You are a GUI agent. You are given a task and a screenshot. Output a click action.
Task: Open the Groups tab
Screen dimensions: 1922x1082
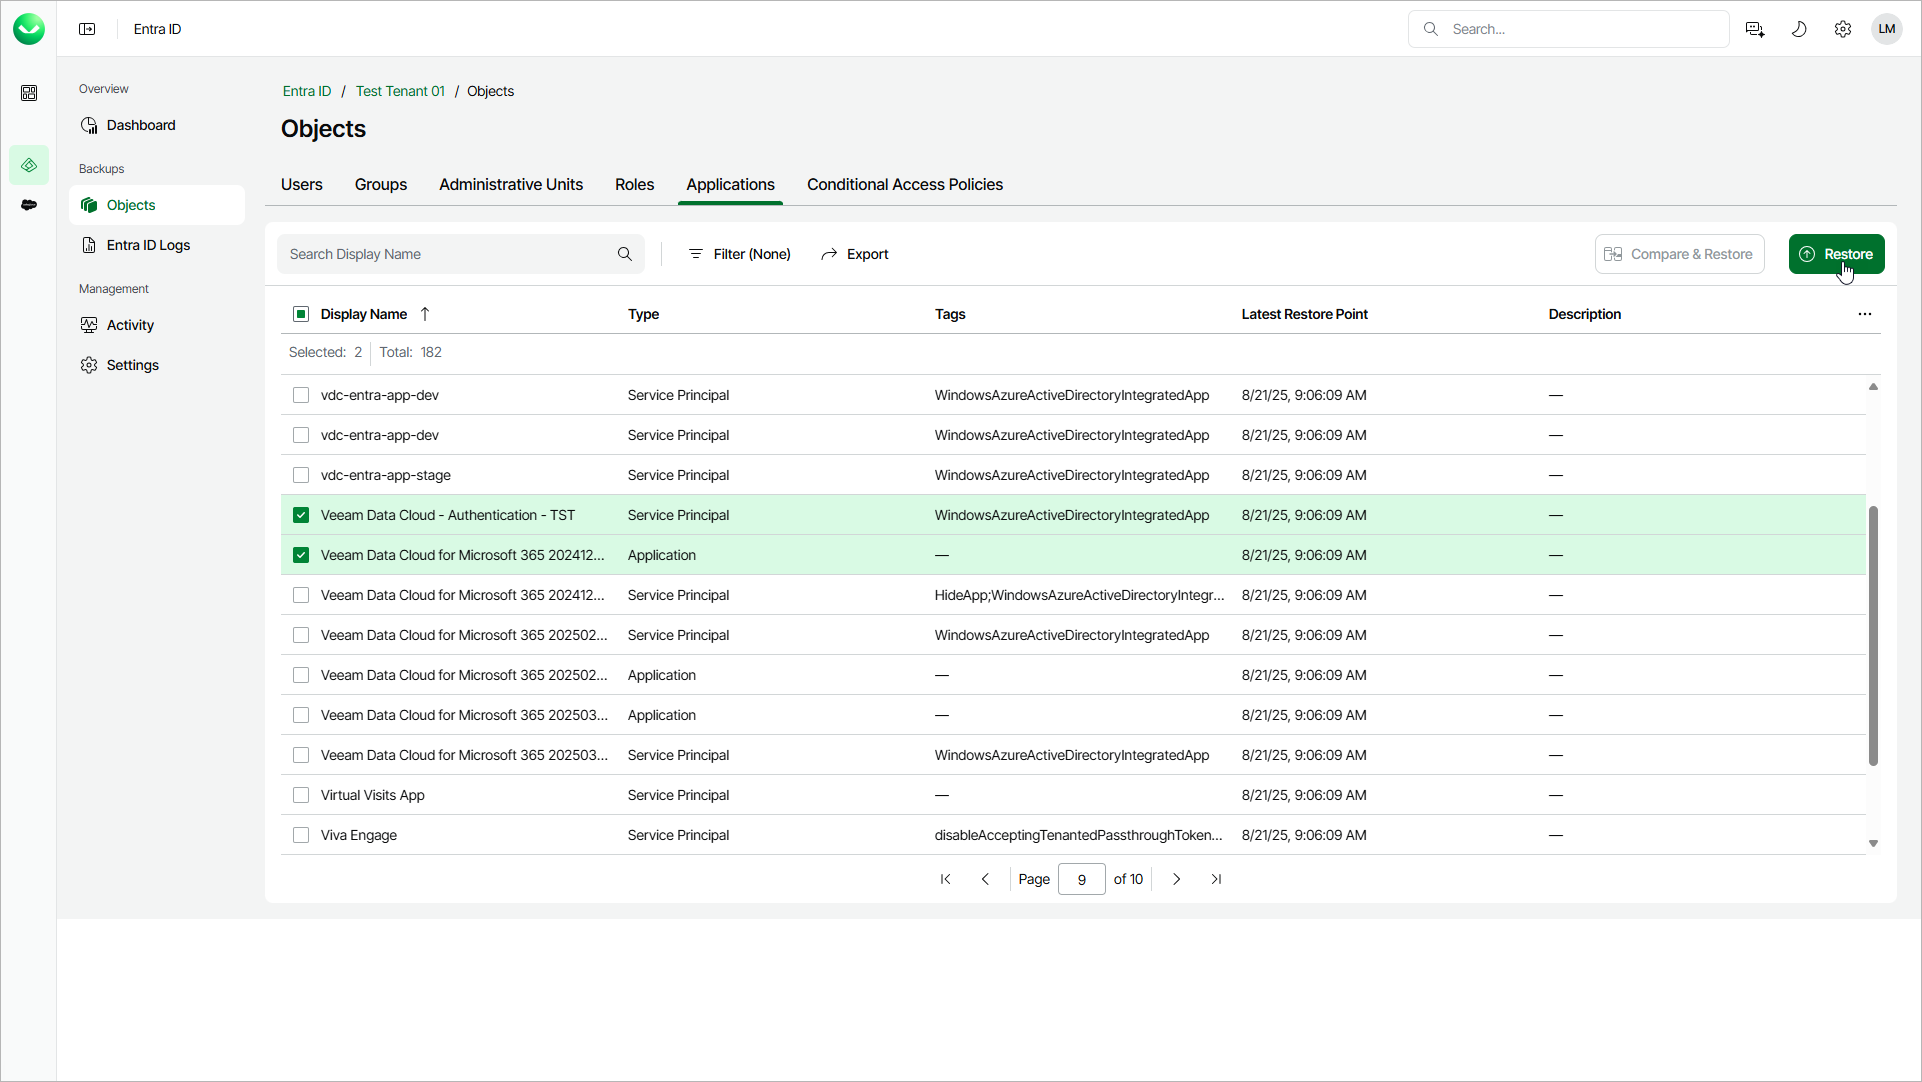(380, 184)
